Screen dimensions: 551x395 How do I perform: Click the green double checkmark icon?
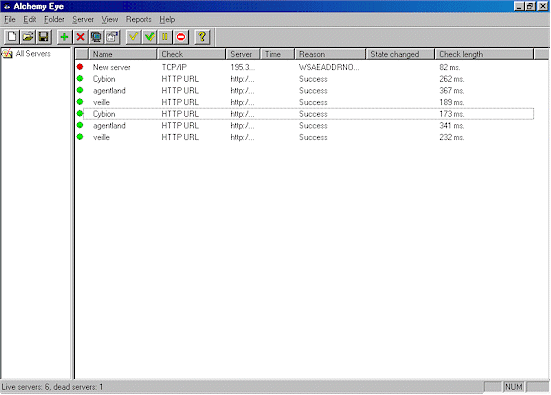click(150, 37)
